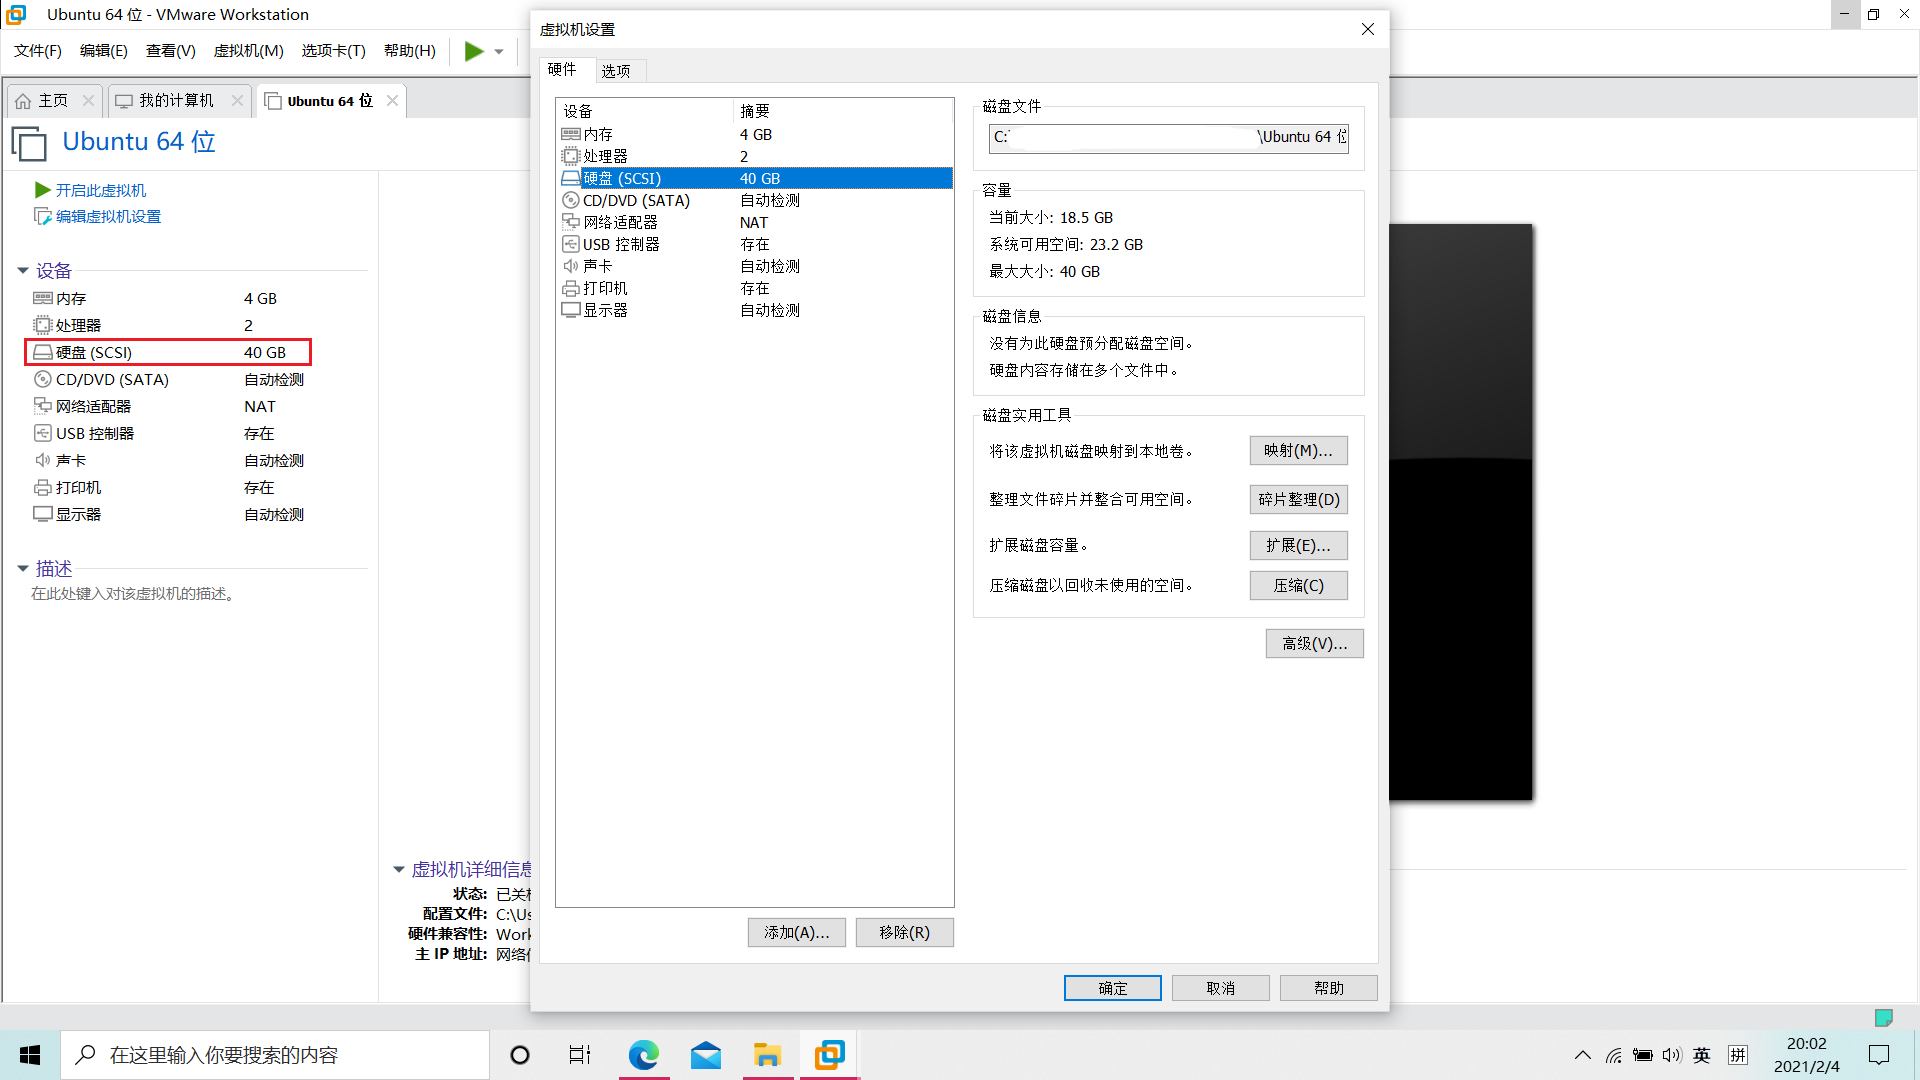The width and height of the screenshot is (1920, 1080).
Task: Click the 编辑虚拟机设置 link
Action: point(107,216)
